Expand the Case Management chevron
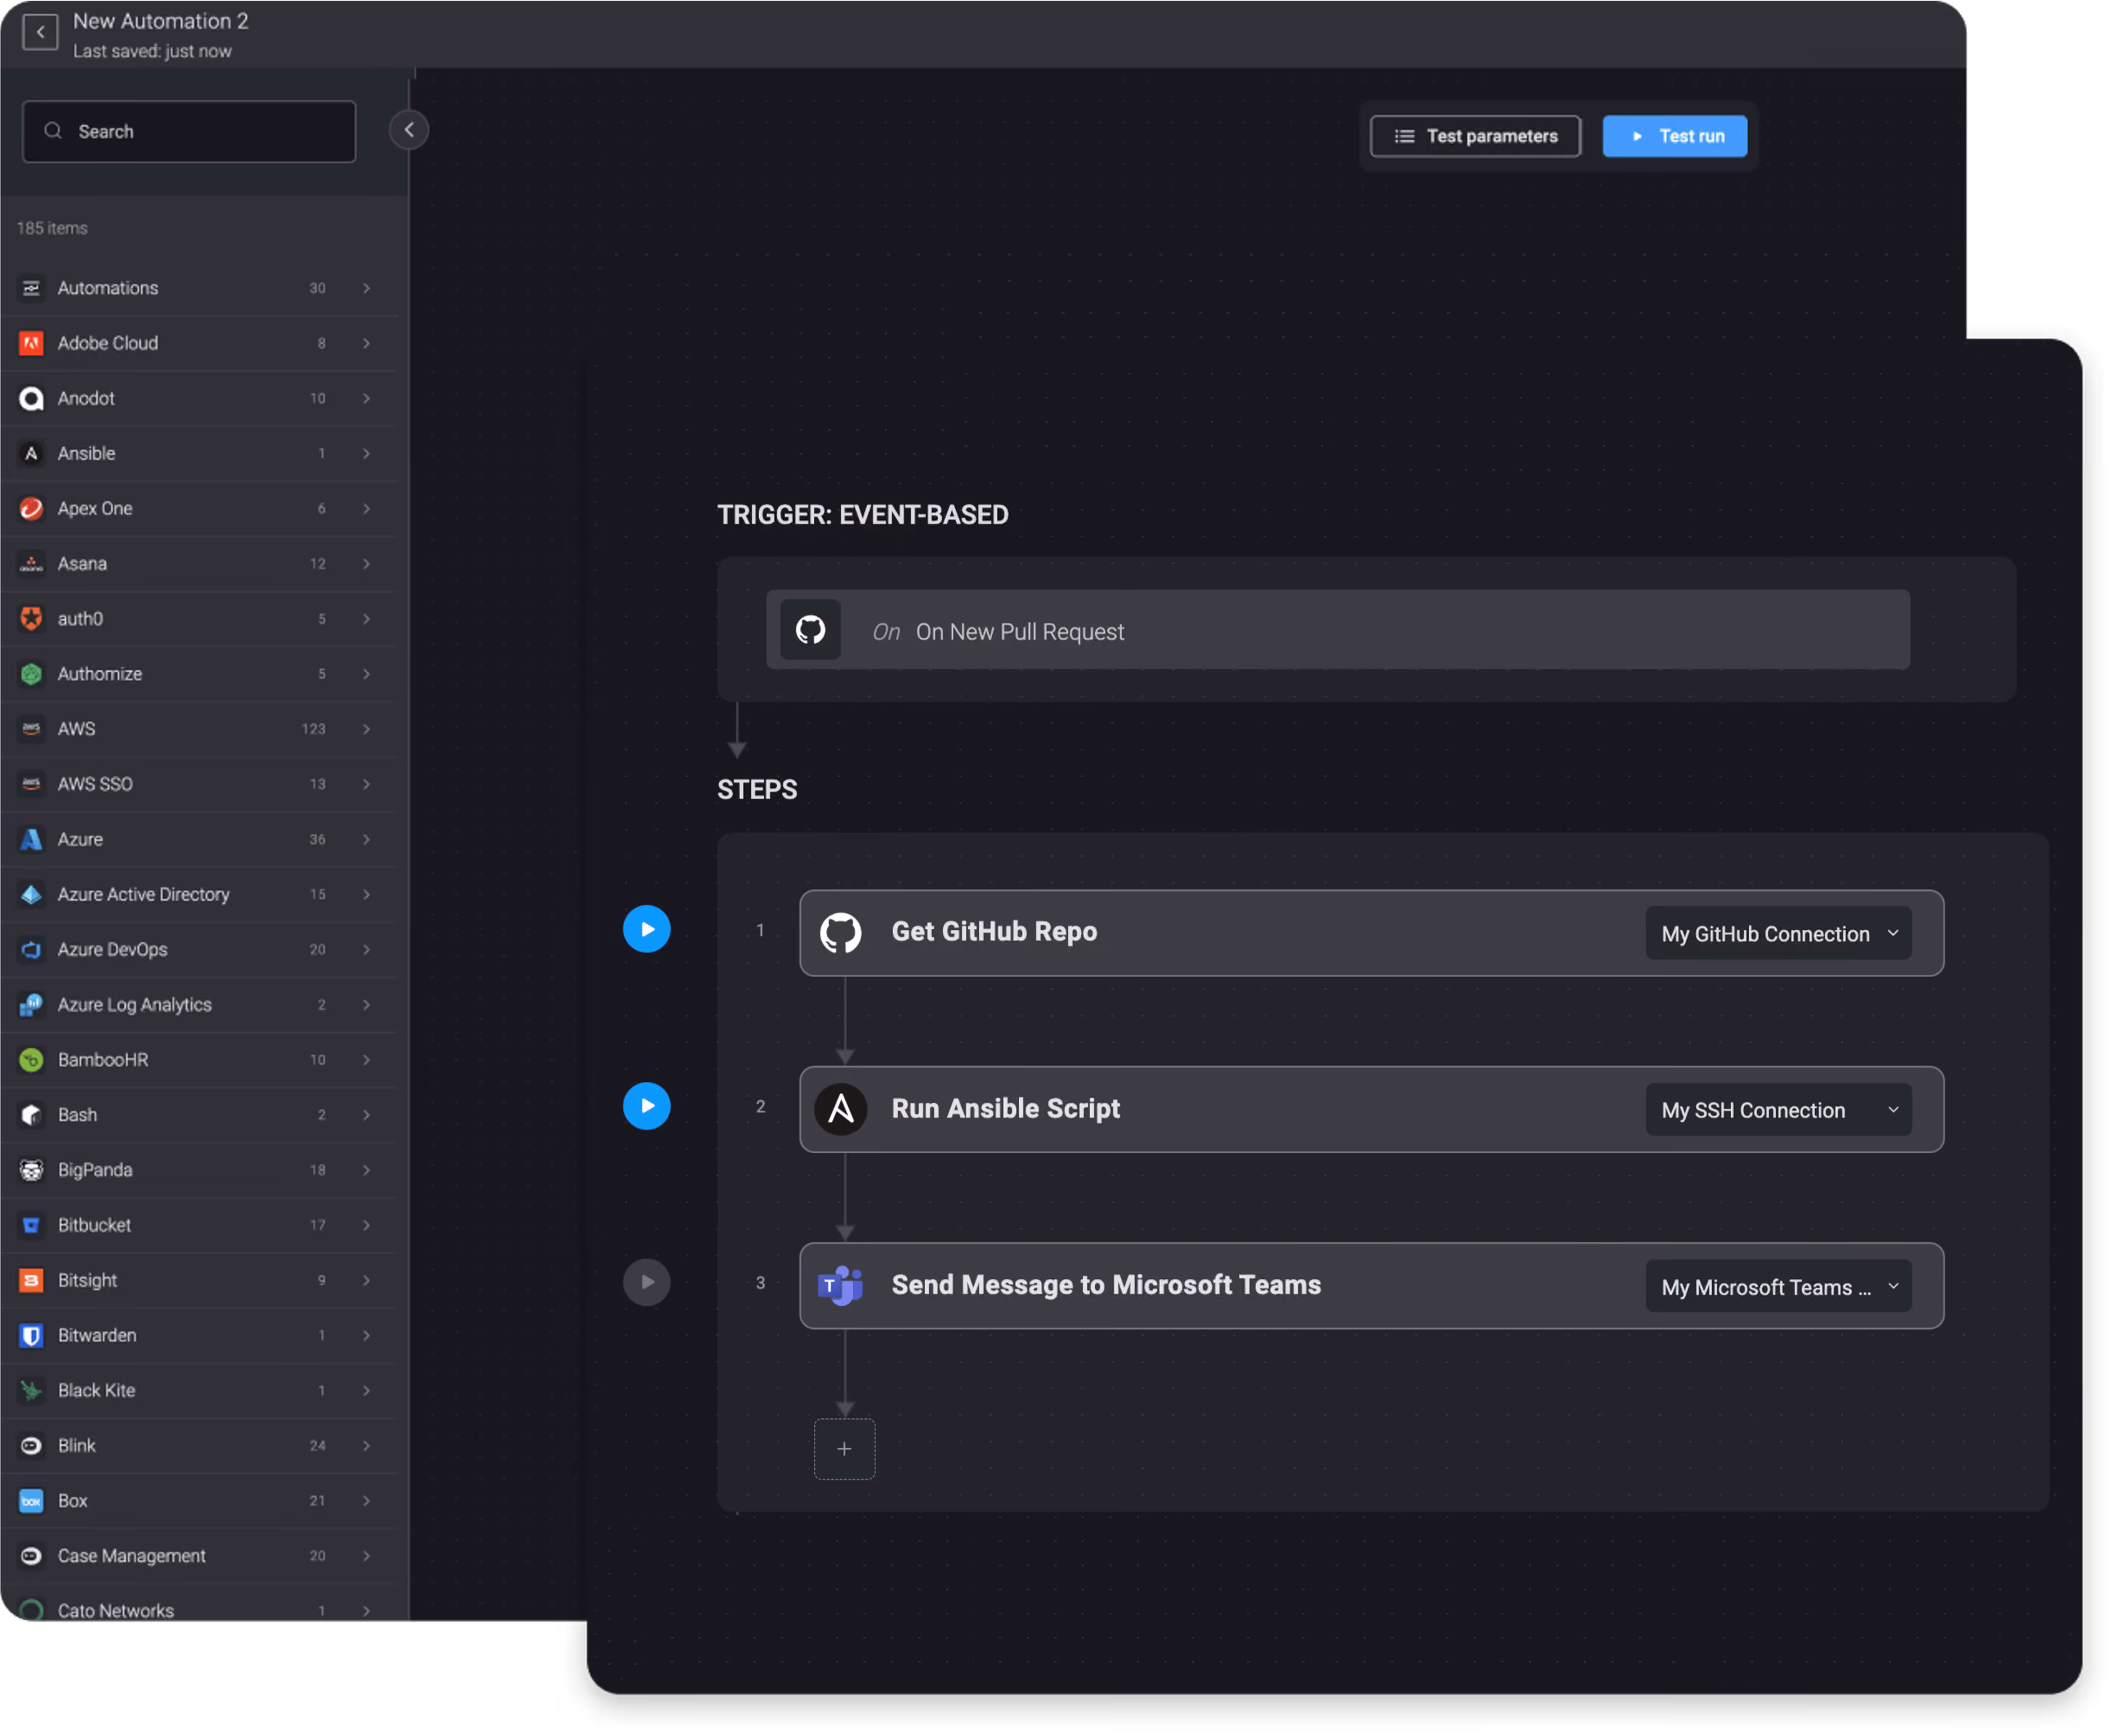 point(367,1556)
